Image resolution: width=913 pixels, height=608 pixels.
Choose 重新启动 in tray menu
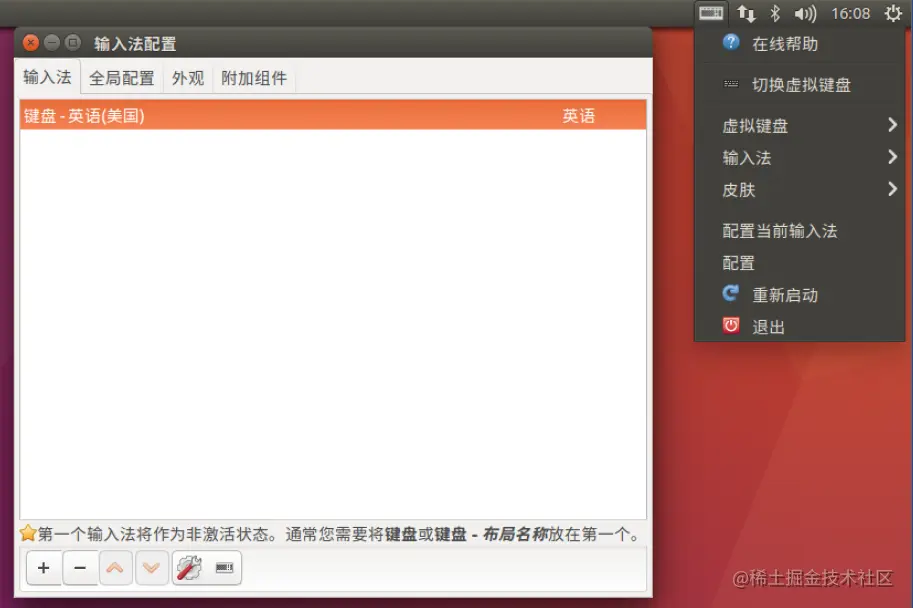[799, 295]
